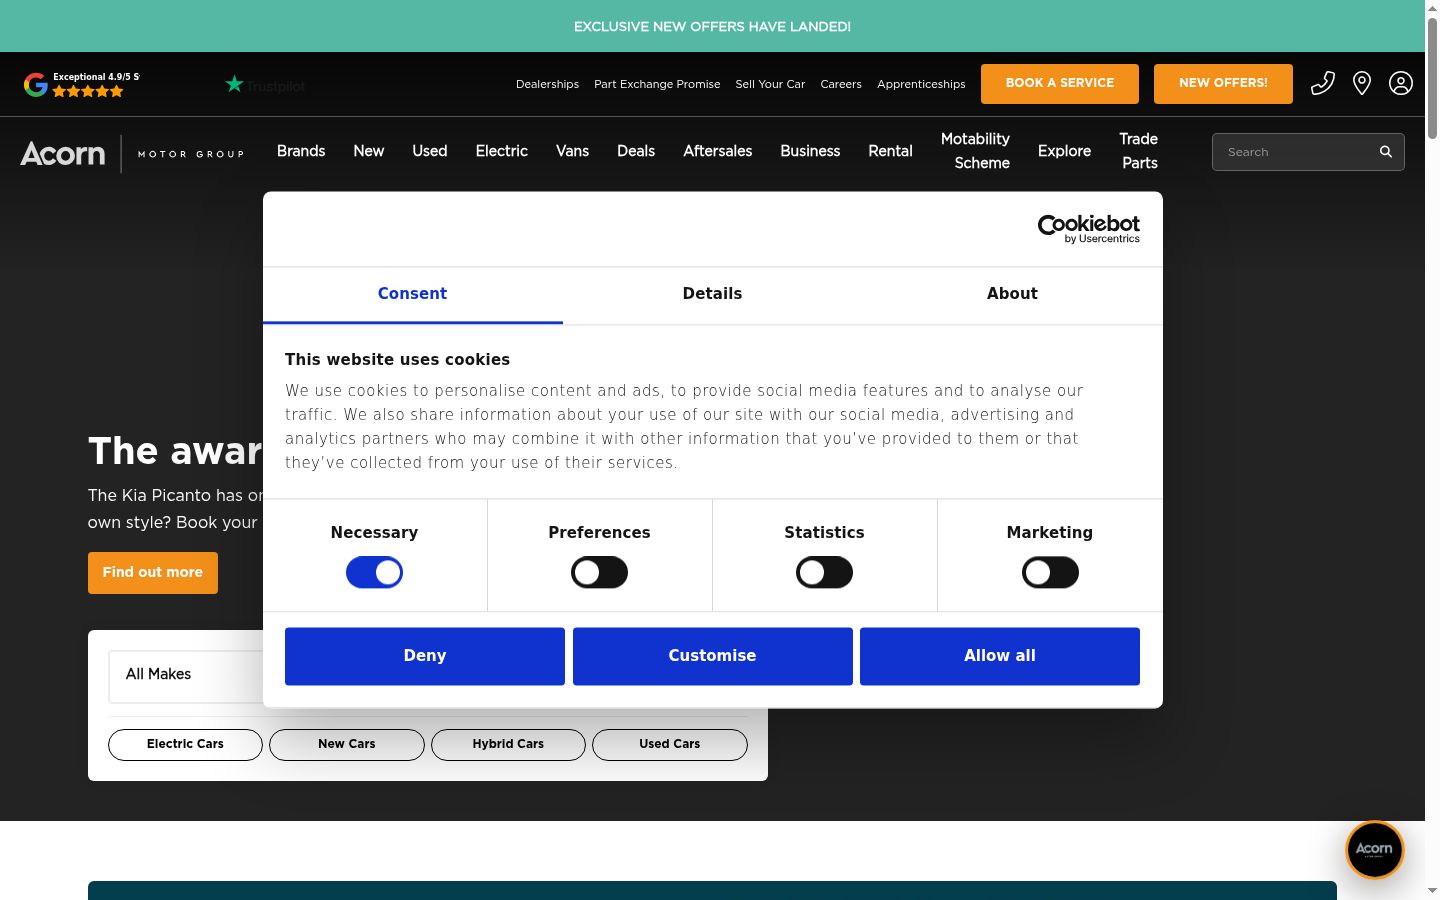Open the Dealerships link

click(x=547, y=84)
